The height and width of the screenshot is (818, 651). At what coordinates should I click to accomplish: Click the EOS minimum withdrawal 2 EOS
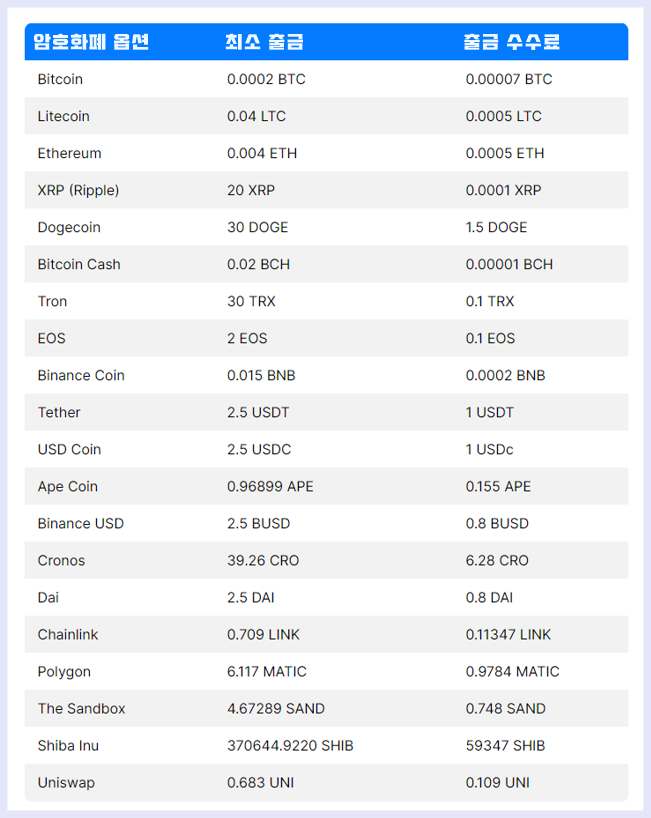[247, 339]
